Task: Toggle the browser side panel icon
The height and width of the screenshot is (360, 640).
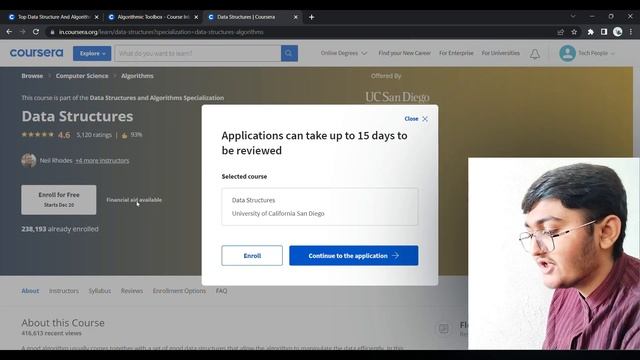Action: click(604, 32)
